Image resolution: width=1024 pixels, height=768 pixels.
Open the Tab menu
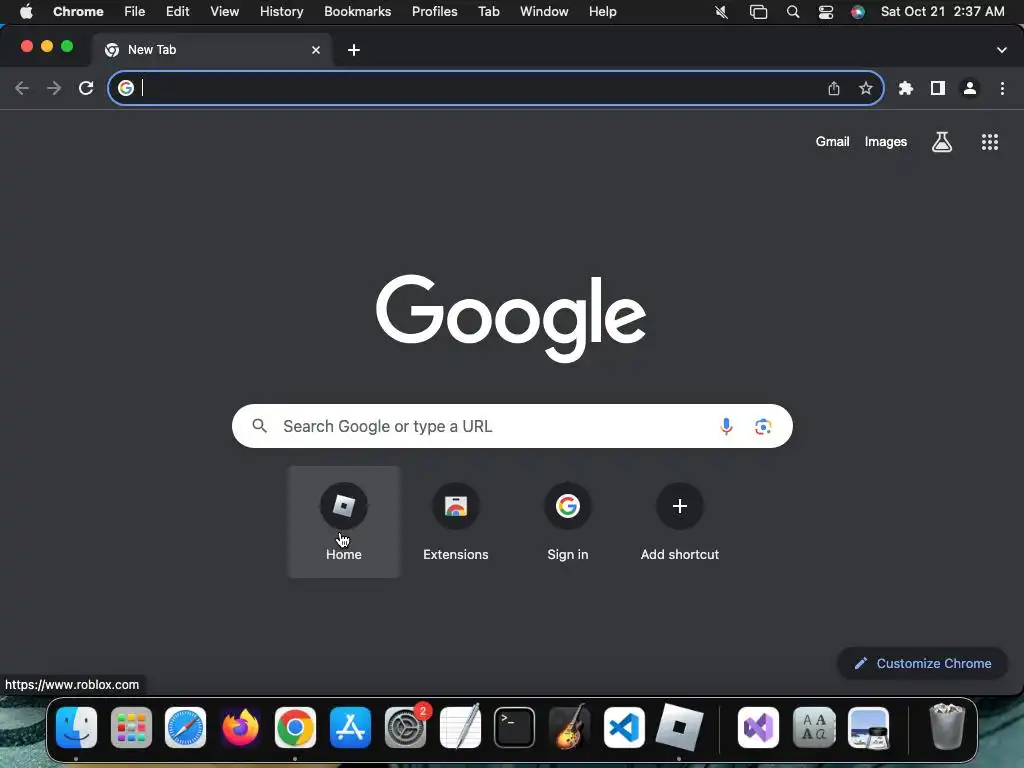coord(488,12)
